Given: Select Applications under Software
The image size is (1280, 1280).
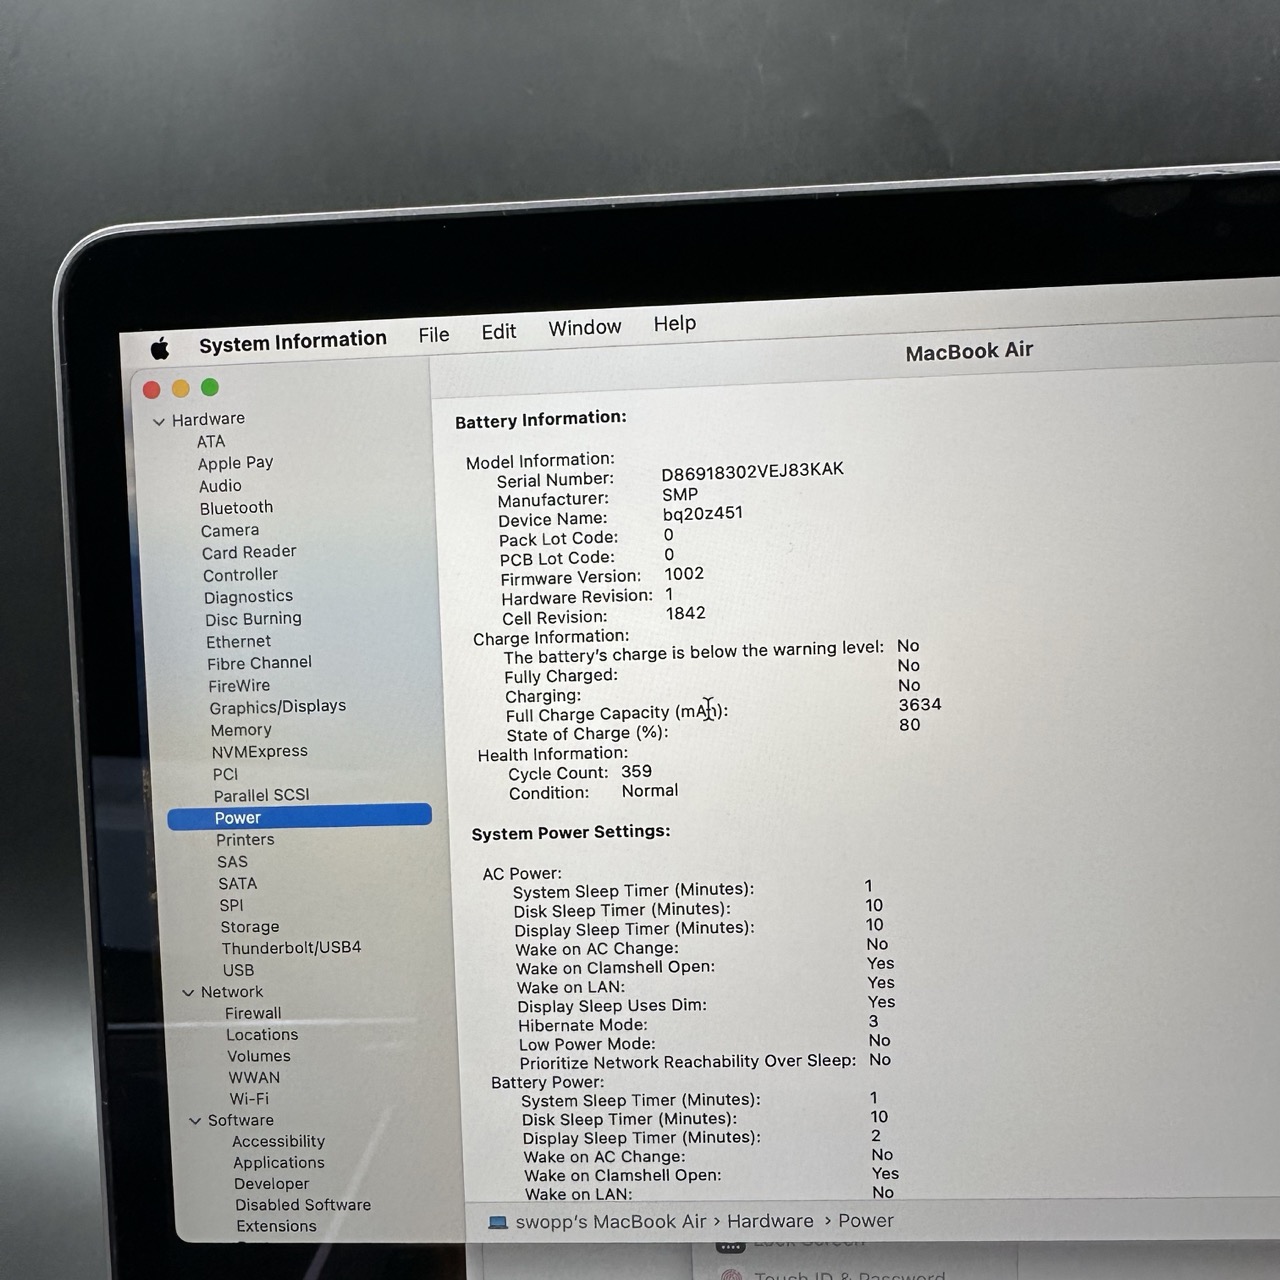Looking at the screenshot, I should [x=279, y=1163].
